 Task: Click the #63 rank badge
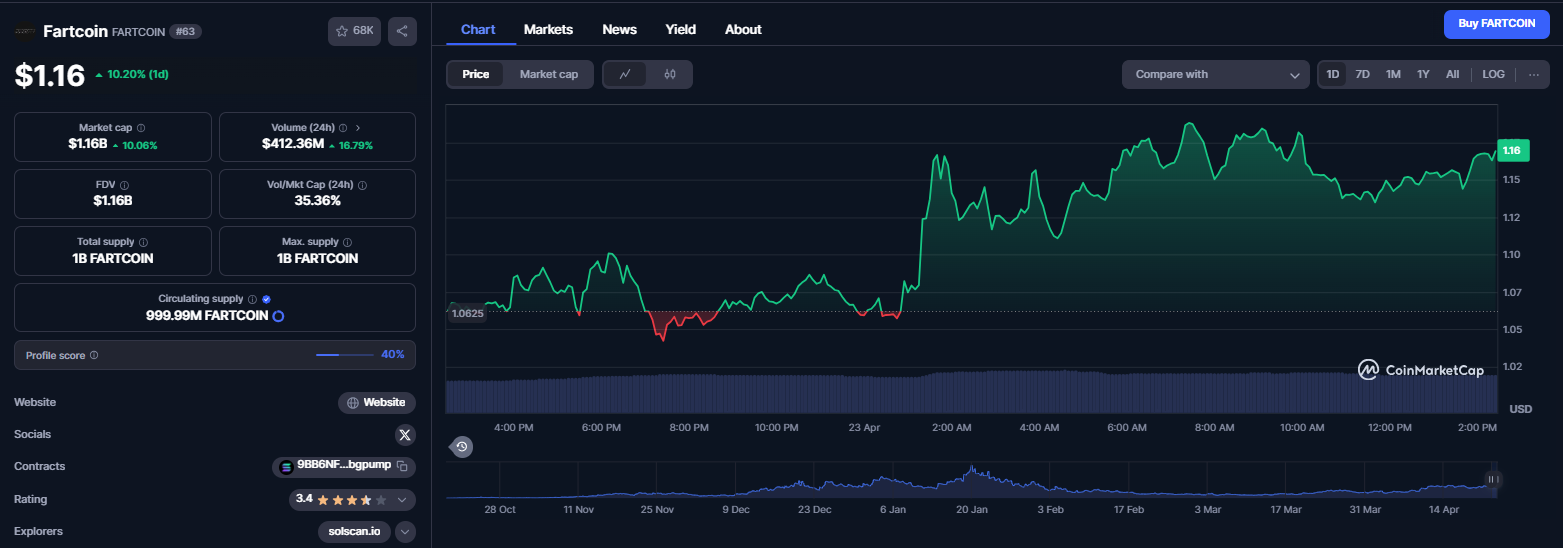click(x=186, y=32)
